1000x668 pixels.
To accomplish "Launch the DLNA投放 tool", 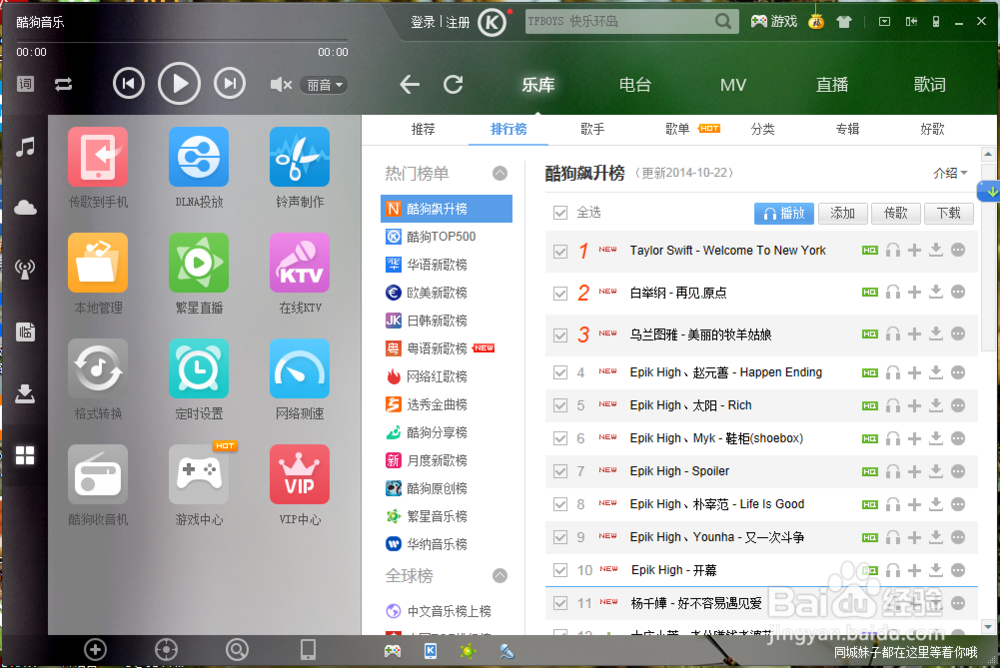I will (x=199, y=157).
